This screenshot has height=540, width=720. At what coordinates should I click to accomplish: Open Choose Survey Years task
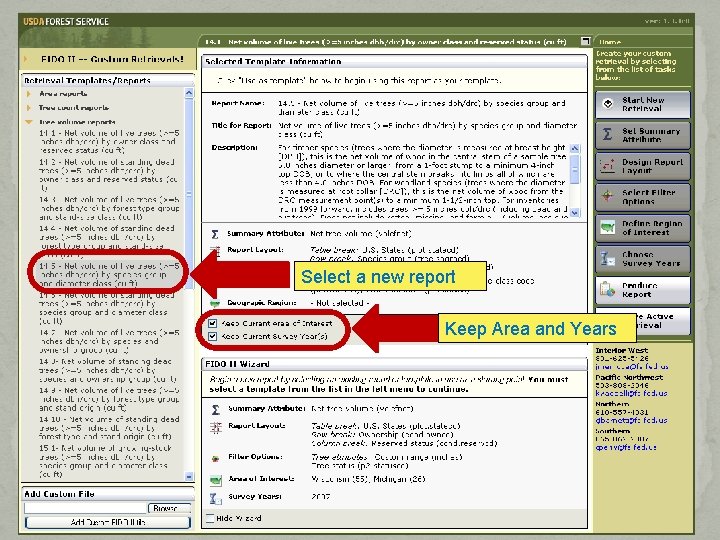642,259
